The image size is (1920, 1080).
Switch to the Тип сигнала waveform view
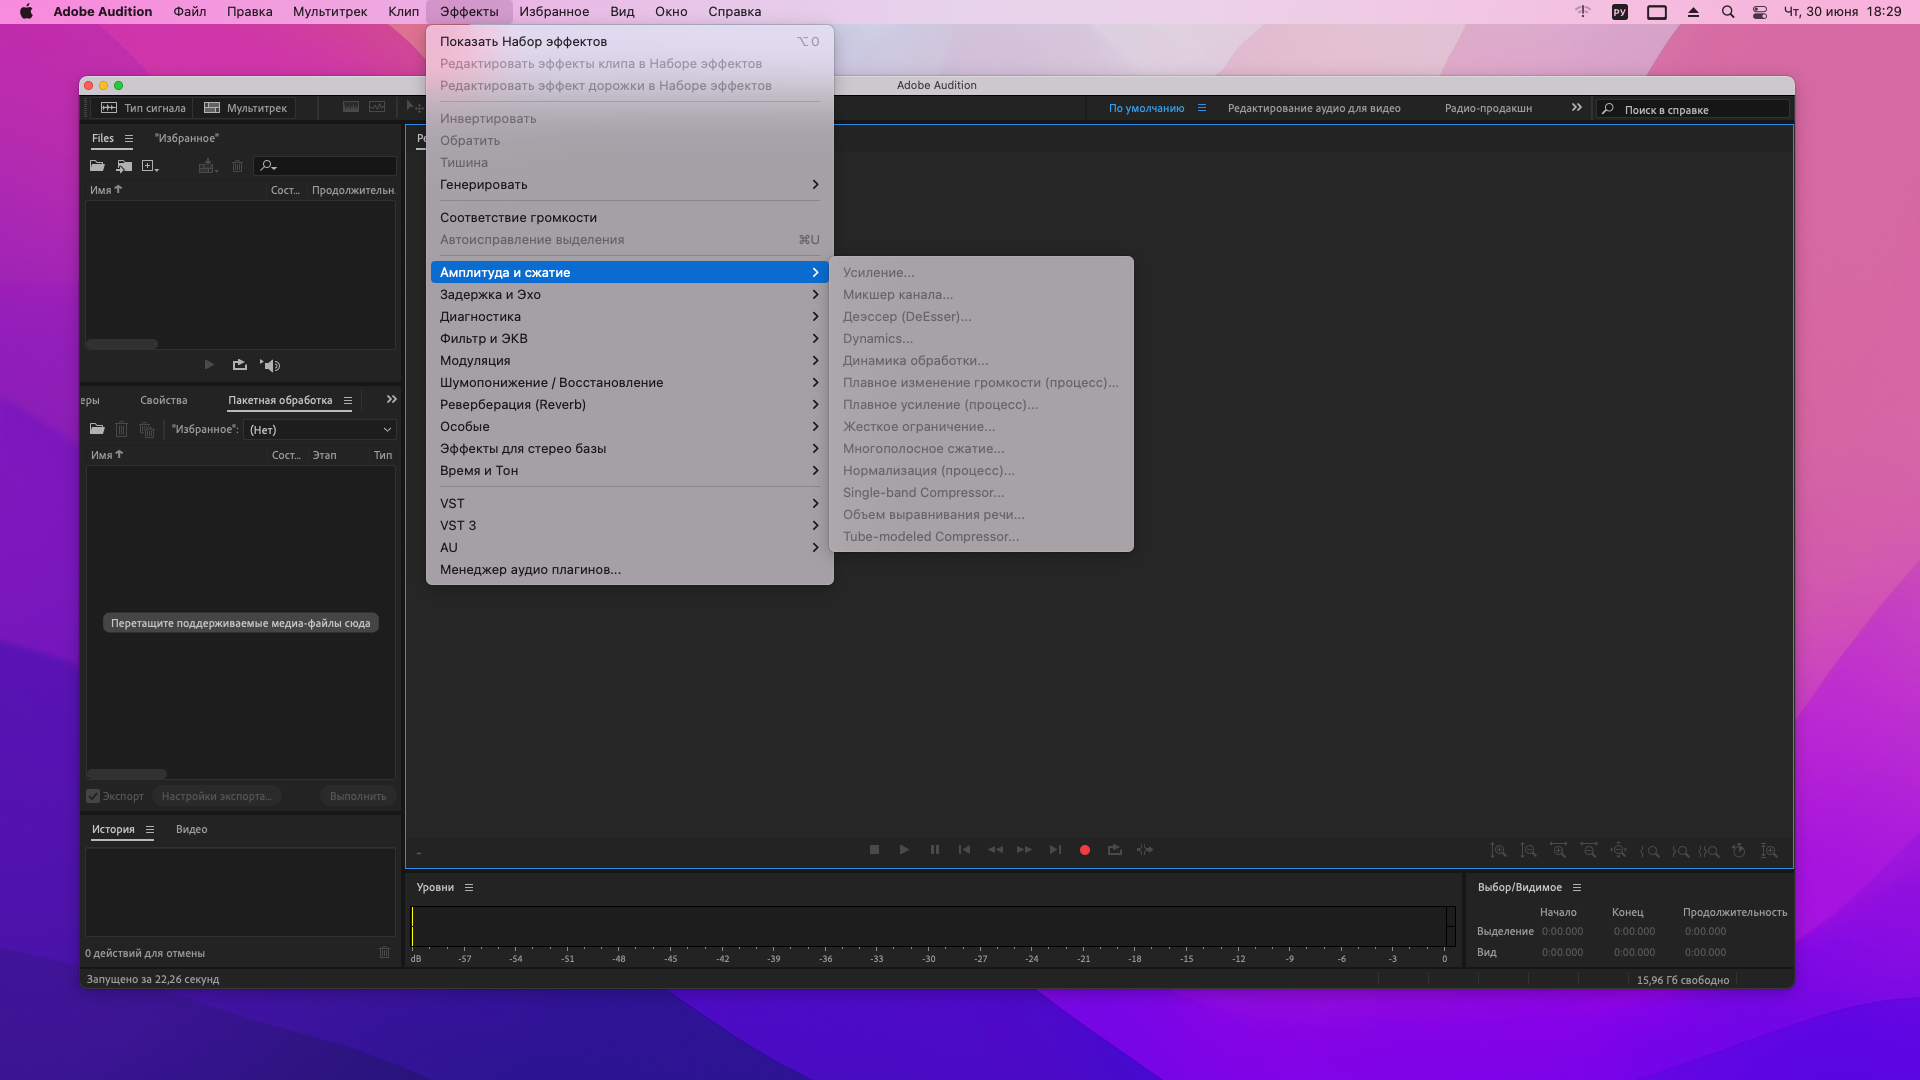pyautogui.click(x=143, y=108)
